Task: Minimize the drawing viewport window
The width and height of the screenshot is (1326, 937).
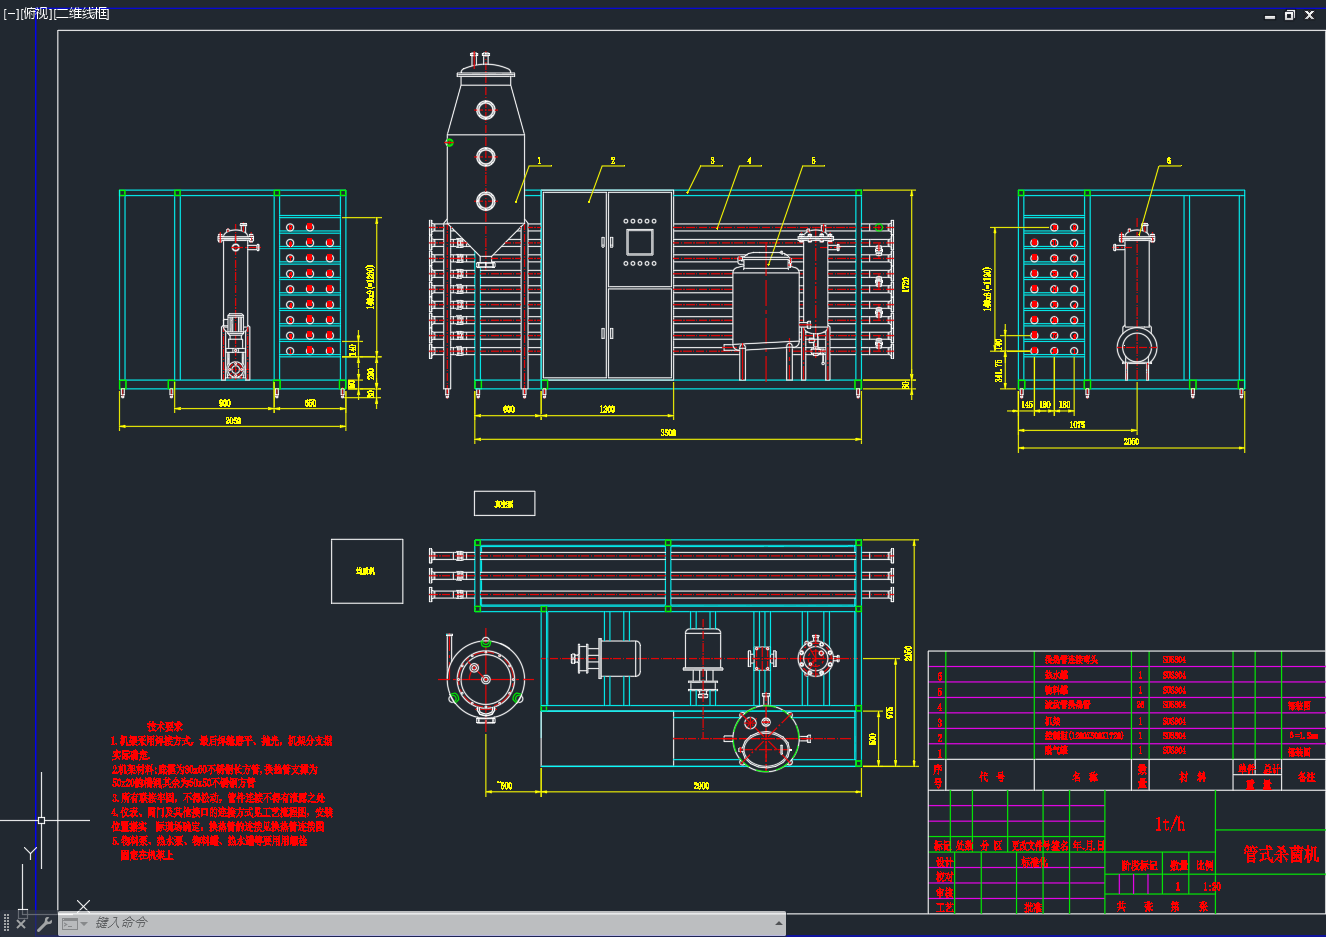Action: 1270,16
